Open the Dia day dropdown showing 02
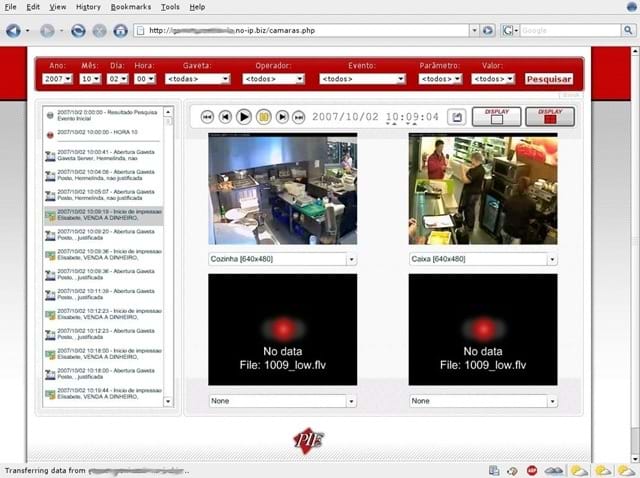The height and width of the screenshot is (478, 640). 118,79
